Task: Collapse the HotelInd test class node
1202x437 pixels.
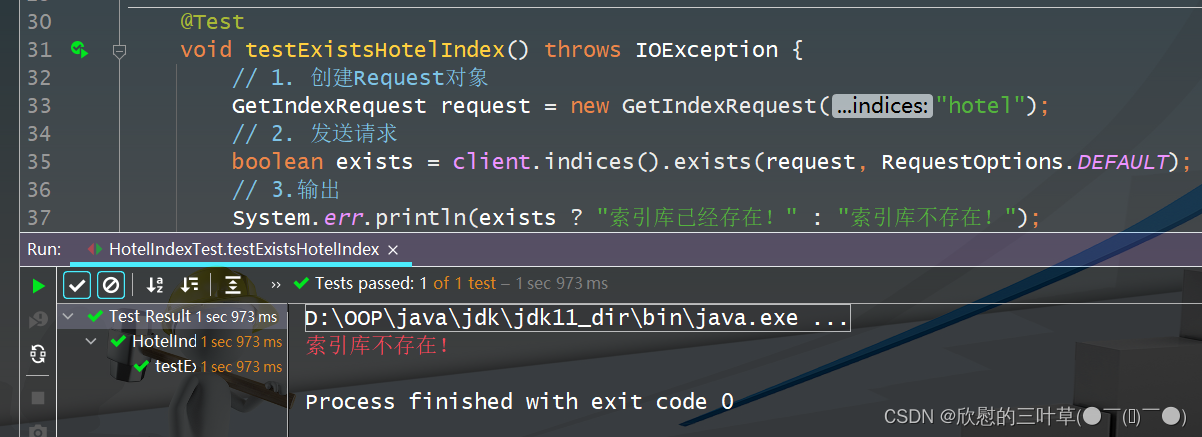Action: click(92, 341)
